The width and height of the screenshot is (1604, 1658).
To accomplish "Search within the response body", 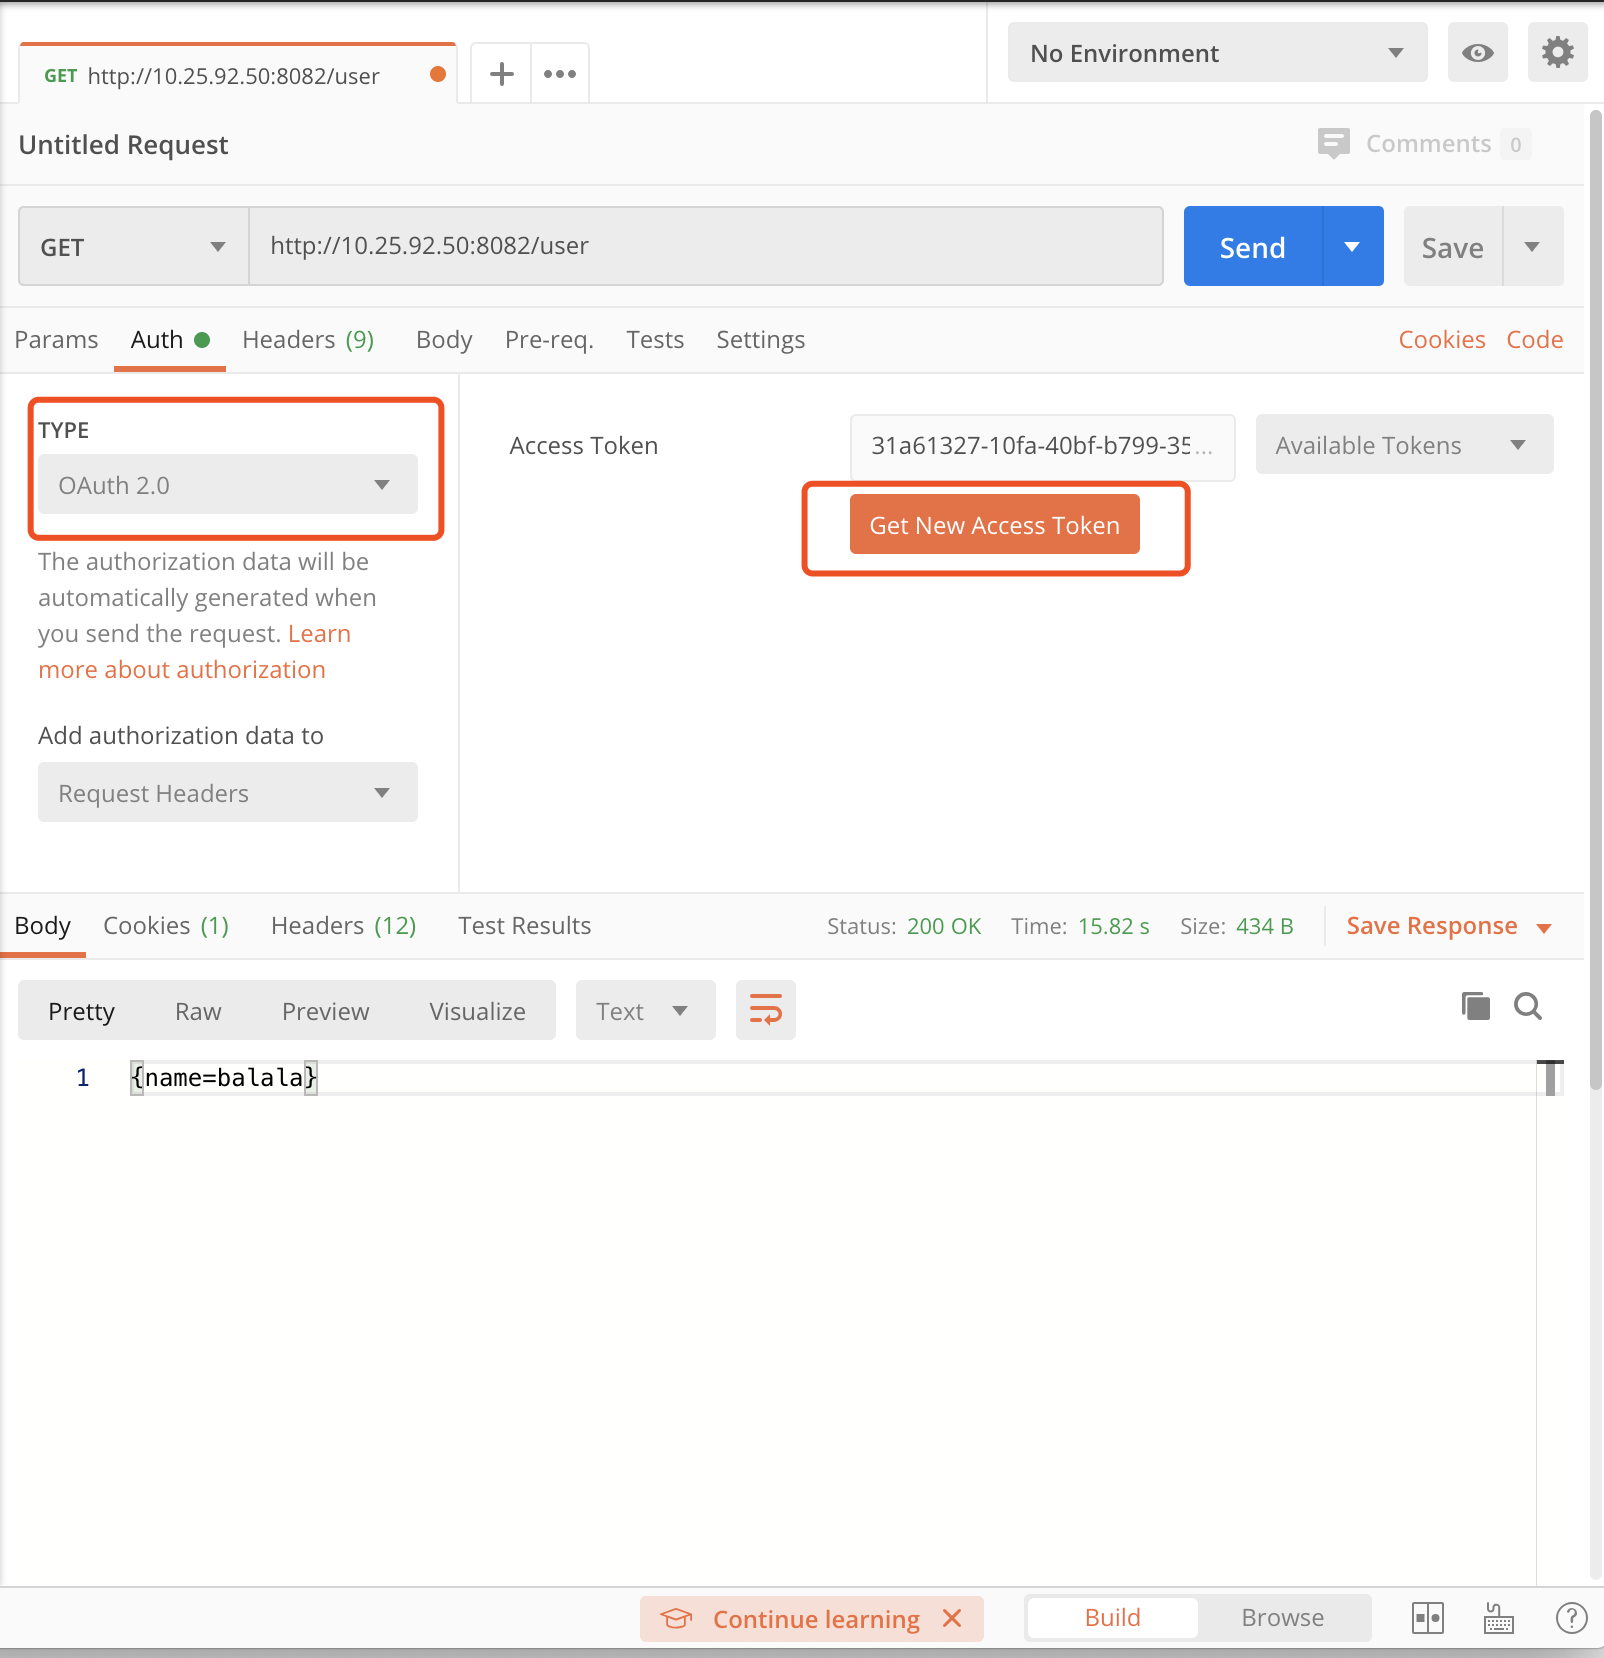I will [1527, 1006].
